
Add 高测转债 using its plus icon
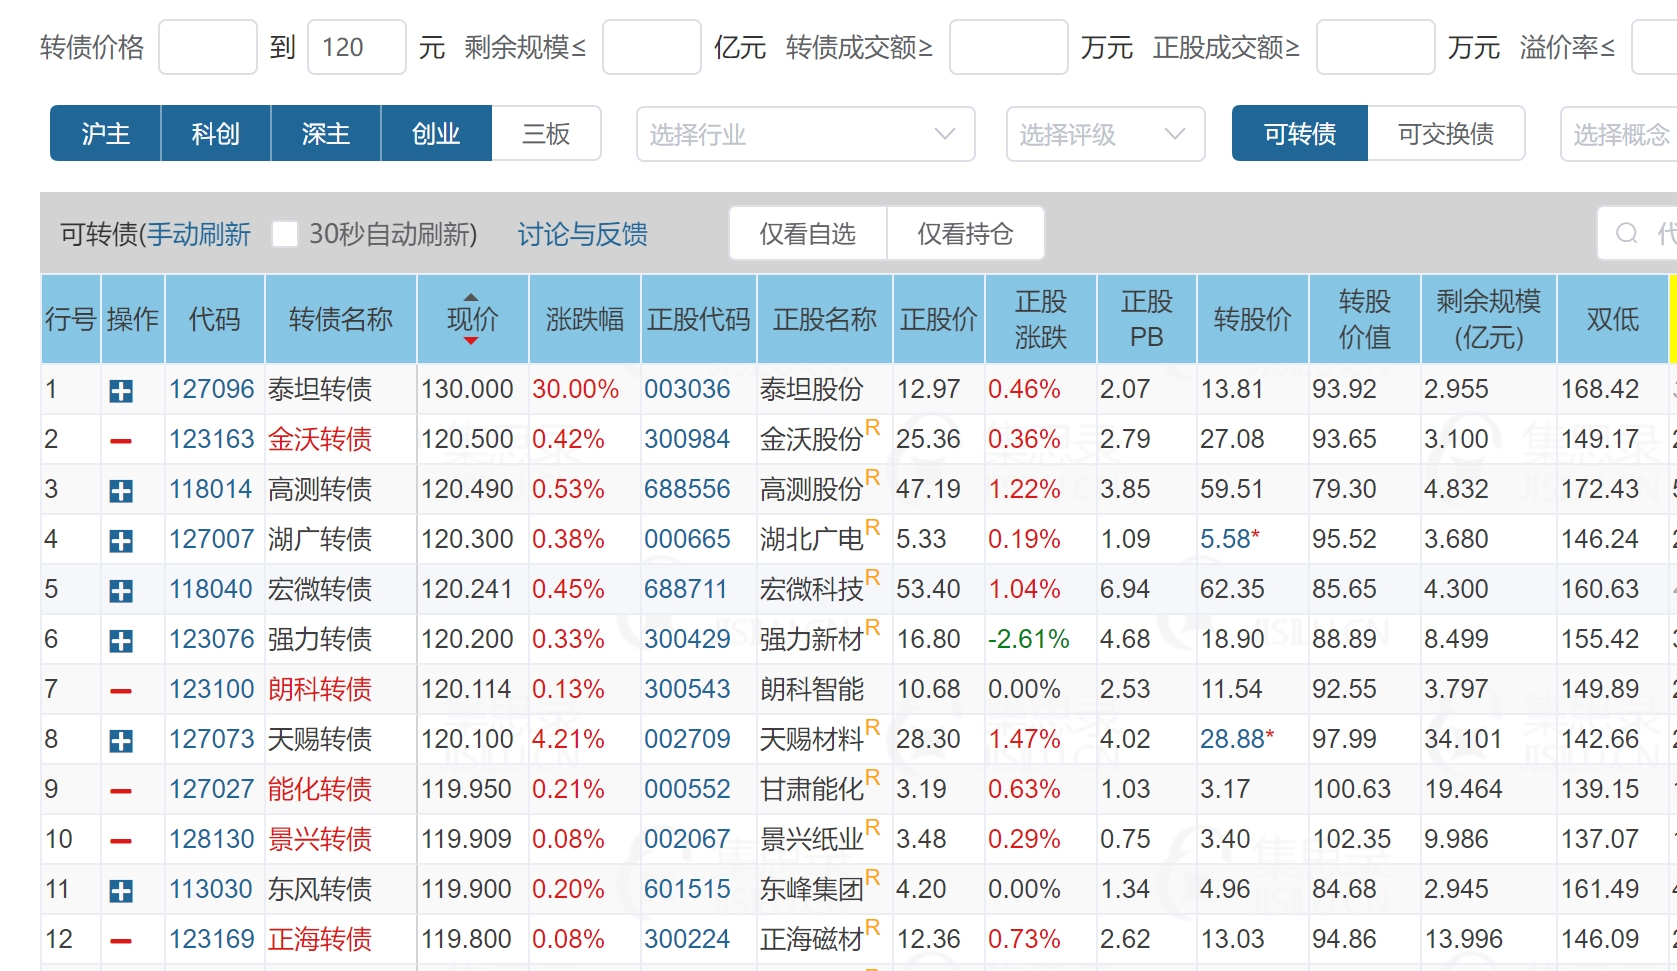click(x=121, y=491)
